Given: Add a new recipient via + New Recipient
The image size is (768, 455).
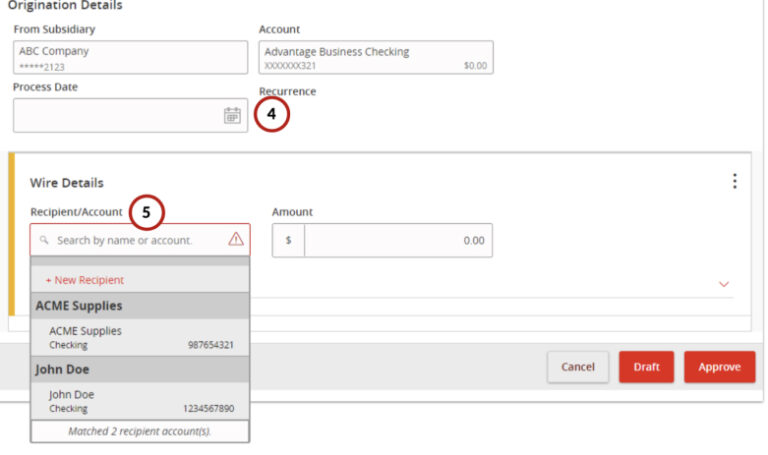Looking at the screenshot, I should 85,280.
